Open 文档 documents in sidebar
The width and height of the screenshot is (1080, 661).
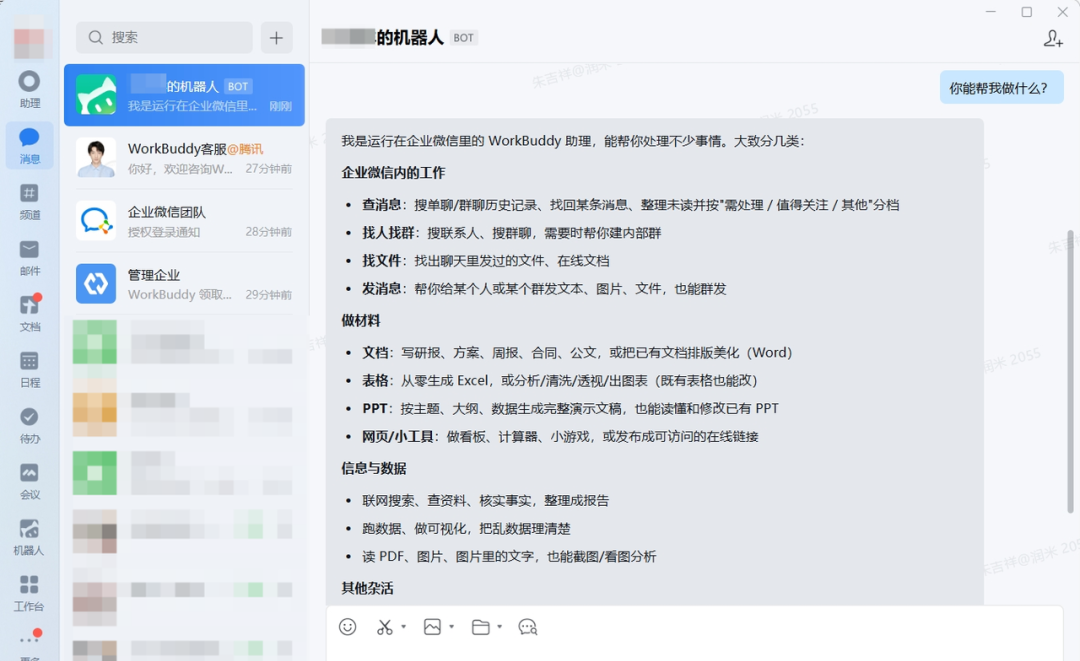pos(29,313)
